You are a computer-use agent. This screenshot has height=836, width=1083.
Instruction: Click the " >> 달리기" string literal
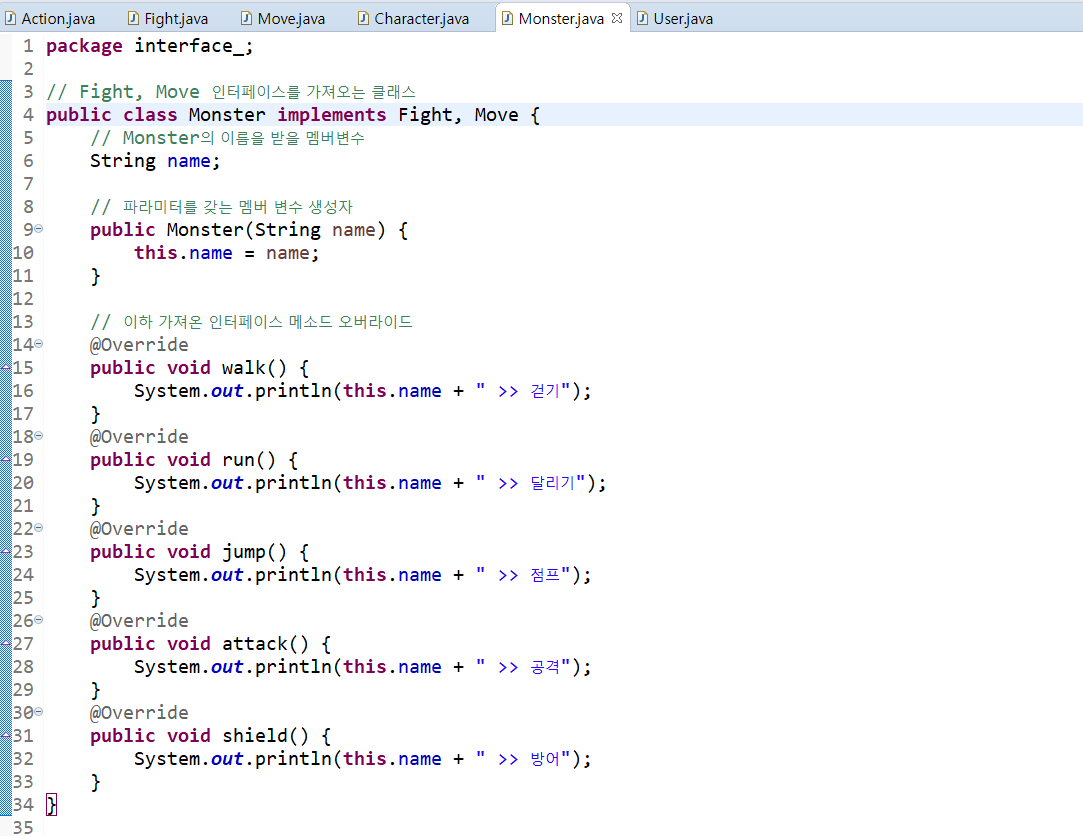(530, 483)
